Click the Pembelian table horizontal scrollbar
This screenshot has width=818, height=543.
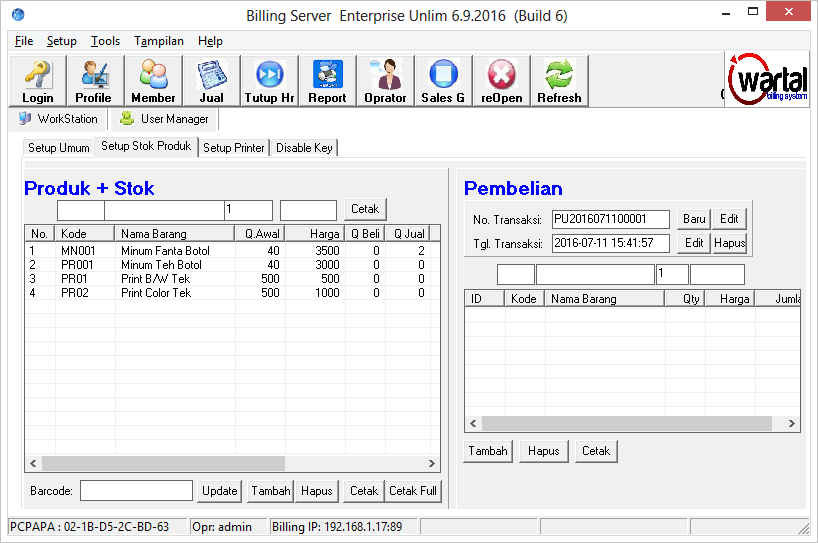[x=627, y=424]
